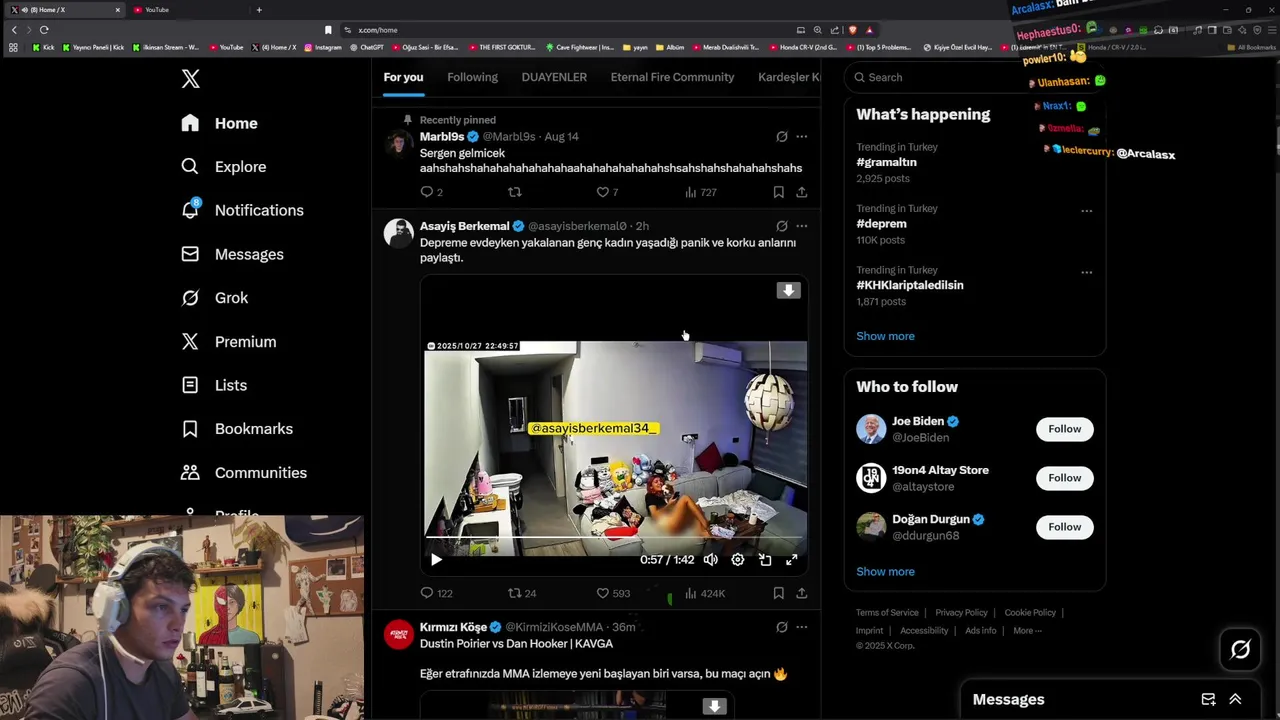This screenshot has width=1280, height=720.
Task: Go to Home in sidebar
Action: (220, 123)
